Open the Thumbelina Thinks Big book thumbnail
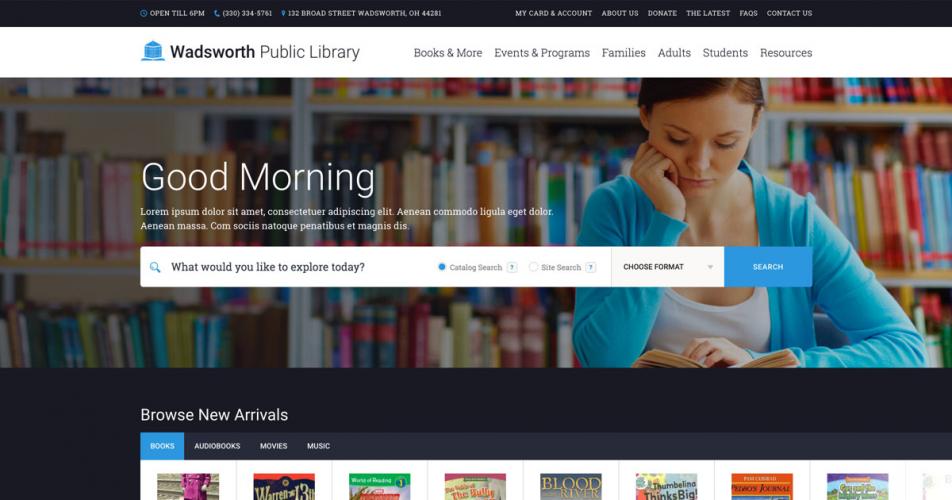 [x=667, y=487]
